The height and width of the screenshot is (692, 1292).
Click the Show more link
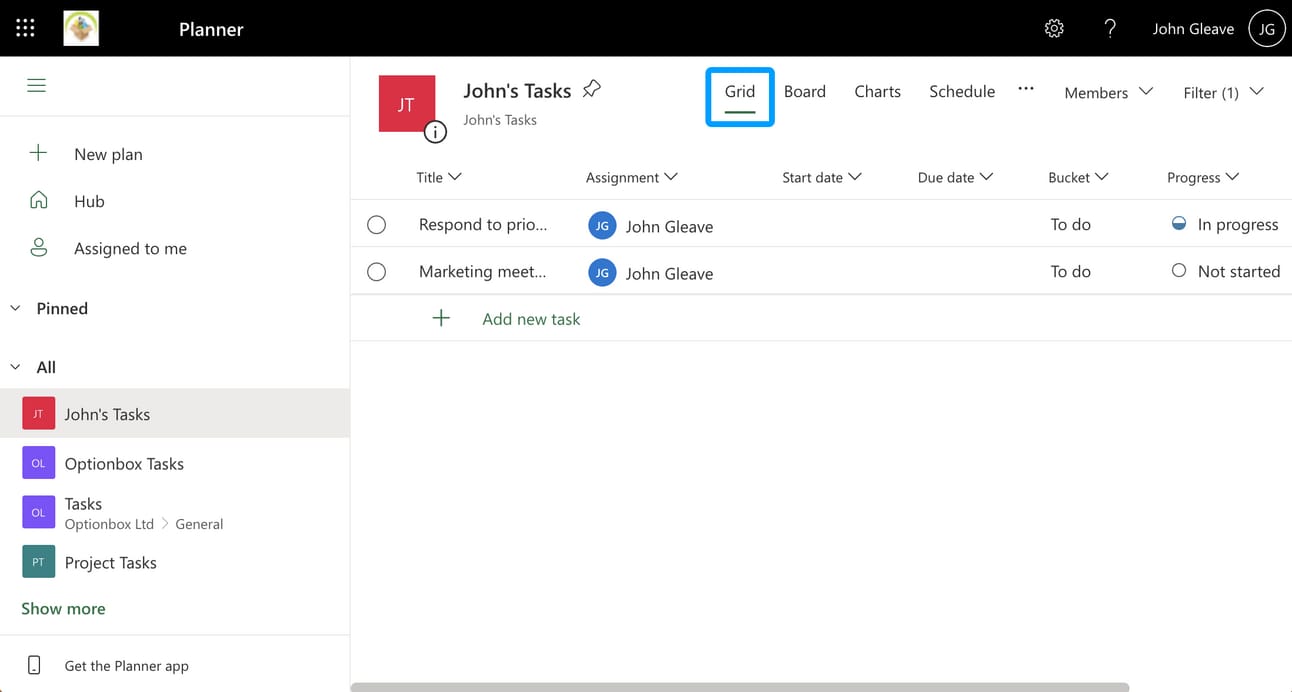coord(63,608)
